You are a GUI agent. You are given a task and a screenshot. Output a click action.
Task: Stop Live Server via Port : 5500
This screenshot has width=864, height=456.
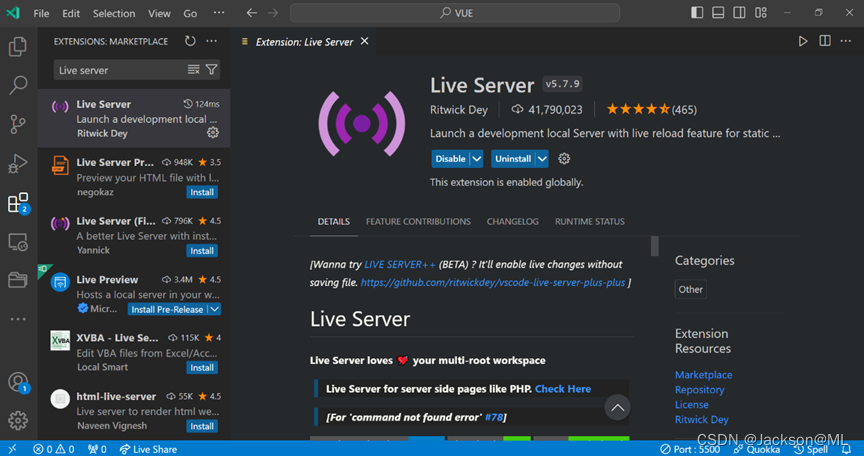coord(690,449)
